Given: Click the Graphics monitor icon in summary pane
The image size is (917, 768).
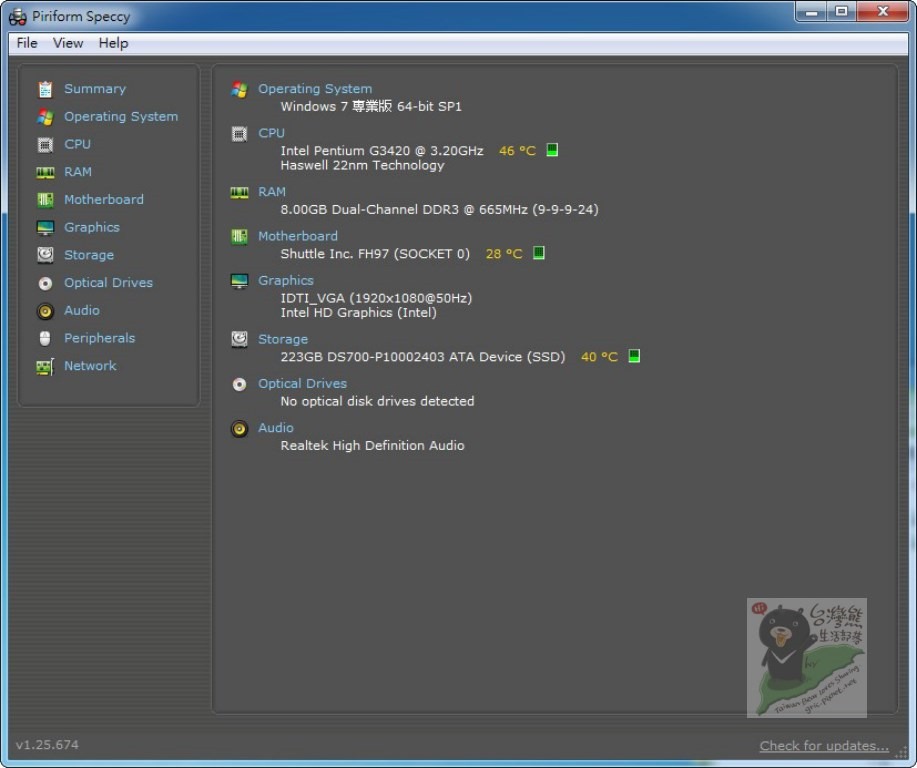Looking at the screenshot, I should (239, 281).
